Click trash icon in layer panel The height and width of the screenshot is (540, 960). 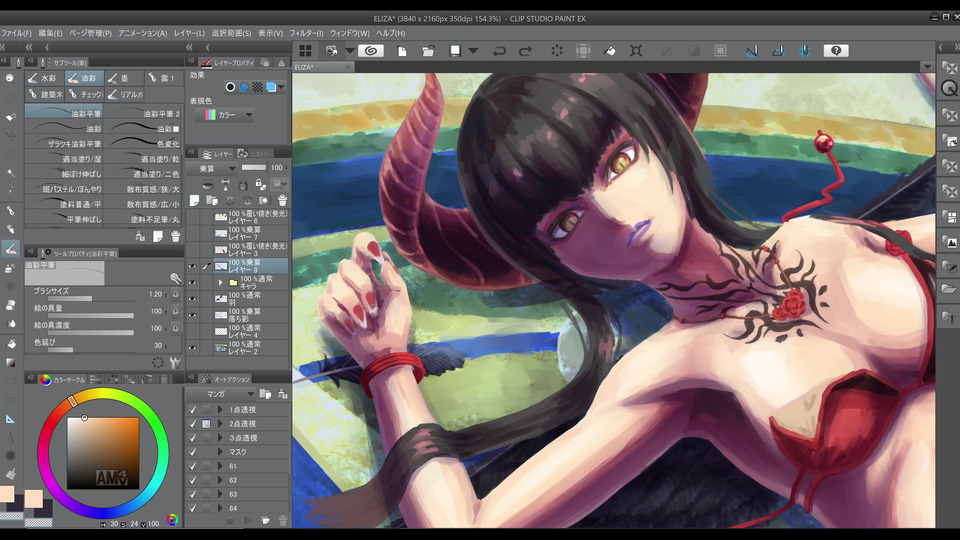tap(282, 200)
